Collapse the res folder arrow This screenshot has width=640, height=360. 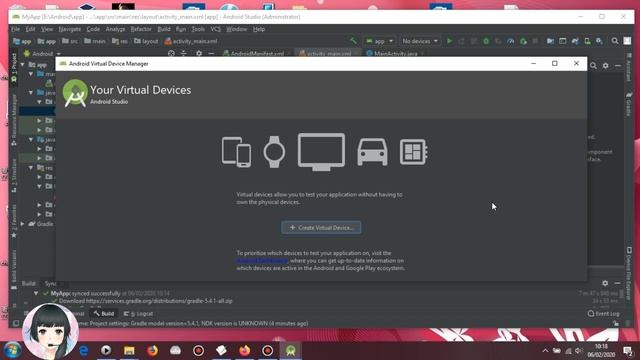point(31,168)
